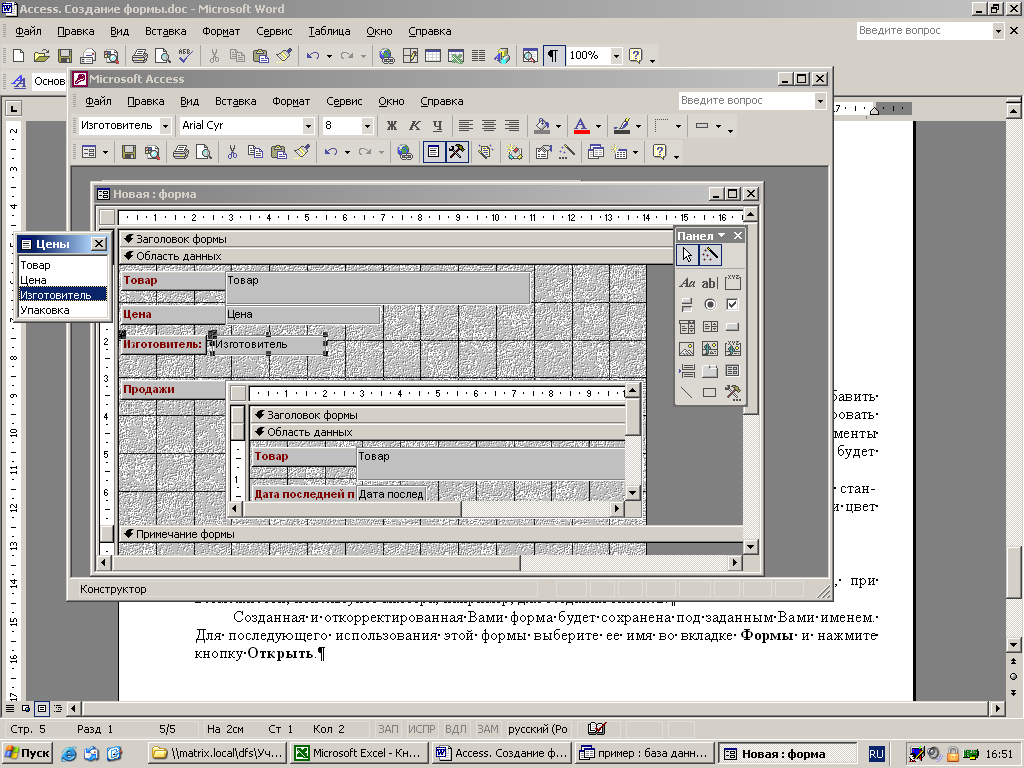Select the Unbound Object Frame tool

[709, 349]
